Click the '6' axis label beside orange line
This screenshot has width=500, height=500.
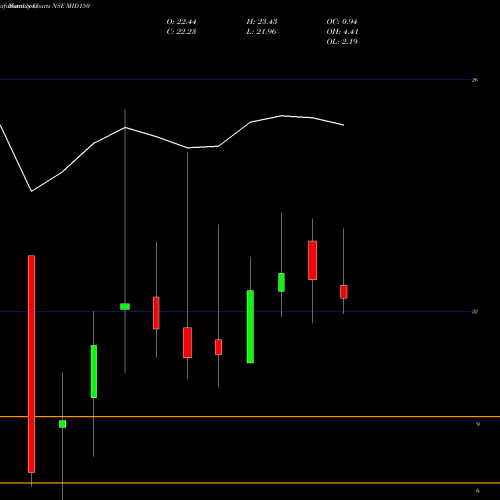[x=478, y=491]
